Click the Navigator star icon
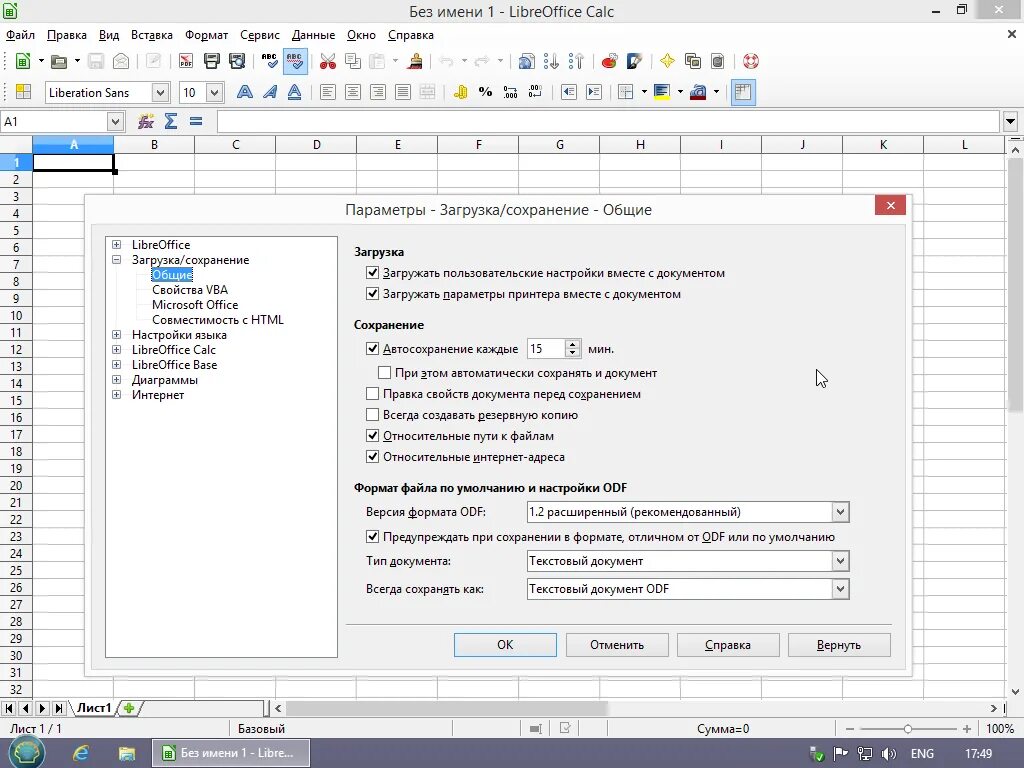1024x768 pixels. 667,61
